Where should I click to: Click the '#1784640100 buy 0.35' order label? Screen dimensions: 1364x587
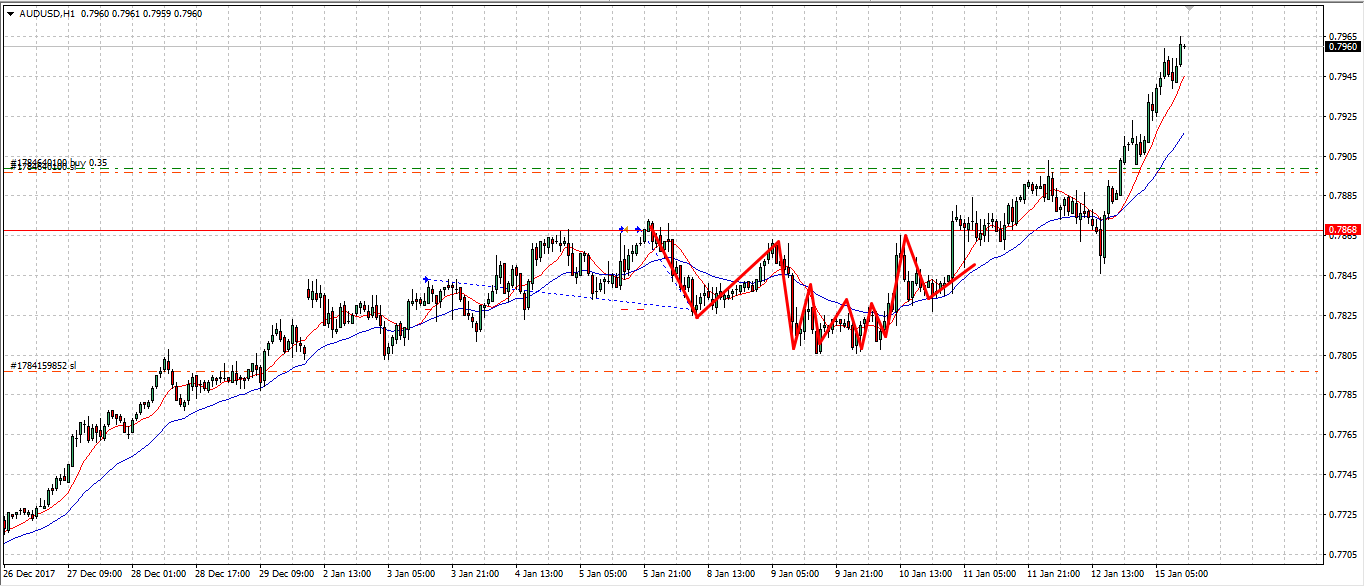[x=58, y=162]
